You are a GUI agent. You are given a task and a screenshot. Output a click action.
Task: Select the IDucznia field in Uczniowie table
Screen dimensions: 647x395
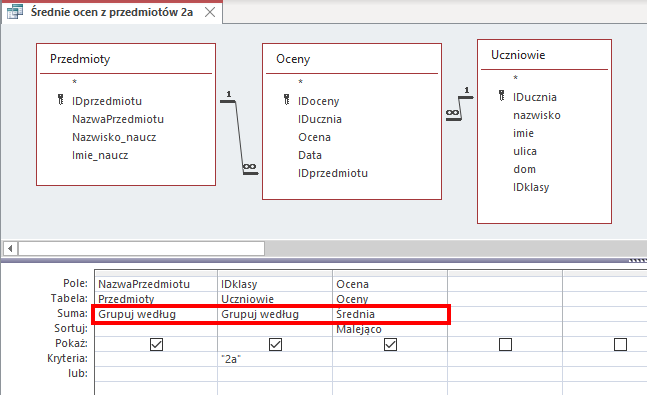coord(535,97)
